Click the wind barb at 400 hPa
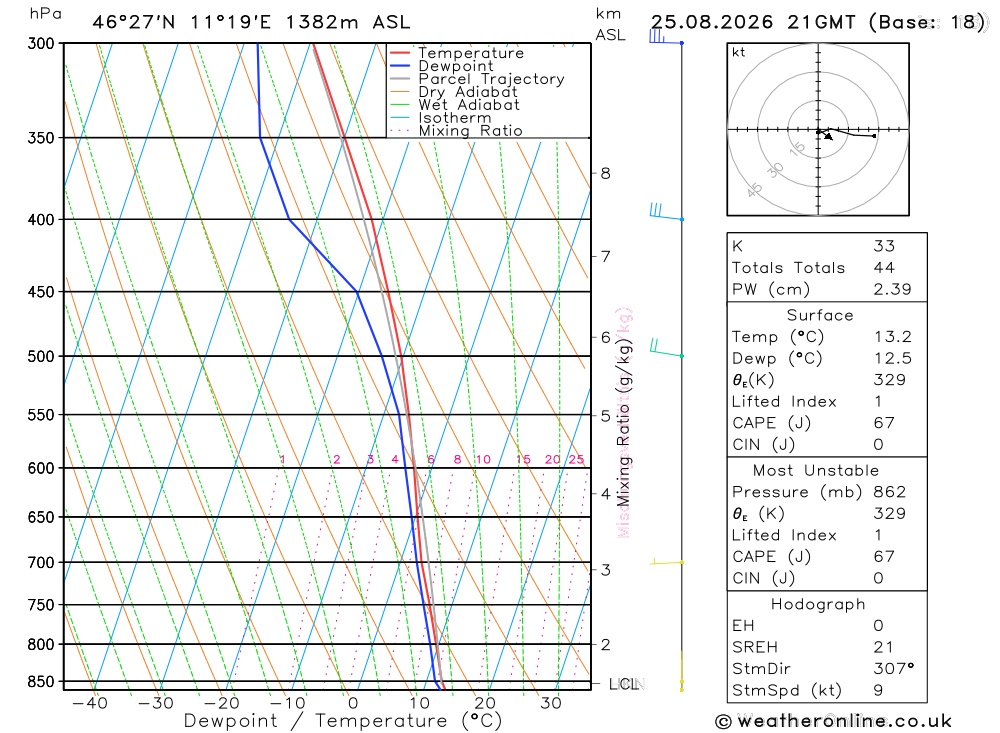The image size is (1000, 733). click(666, 212)
